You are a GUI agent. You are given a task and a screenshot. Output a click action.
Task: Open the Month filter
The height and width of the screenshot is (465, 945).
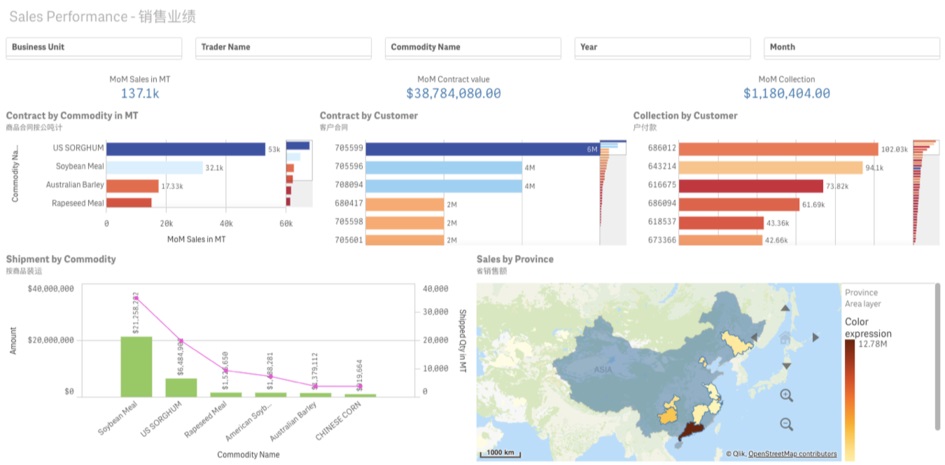tap(851, 47)
